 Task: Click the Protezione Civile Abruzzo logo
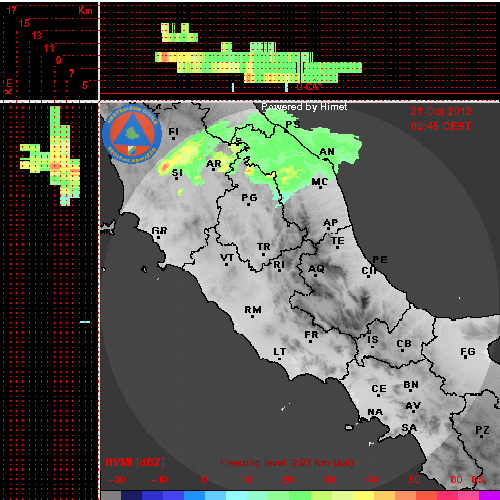(132, 134)
